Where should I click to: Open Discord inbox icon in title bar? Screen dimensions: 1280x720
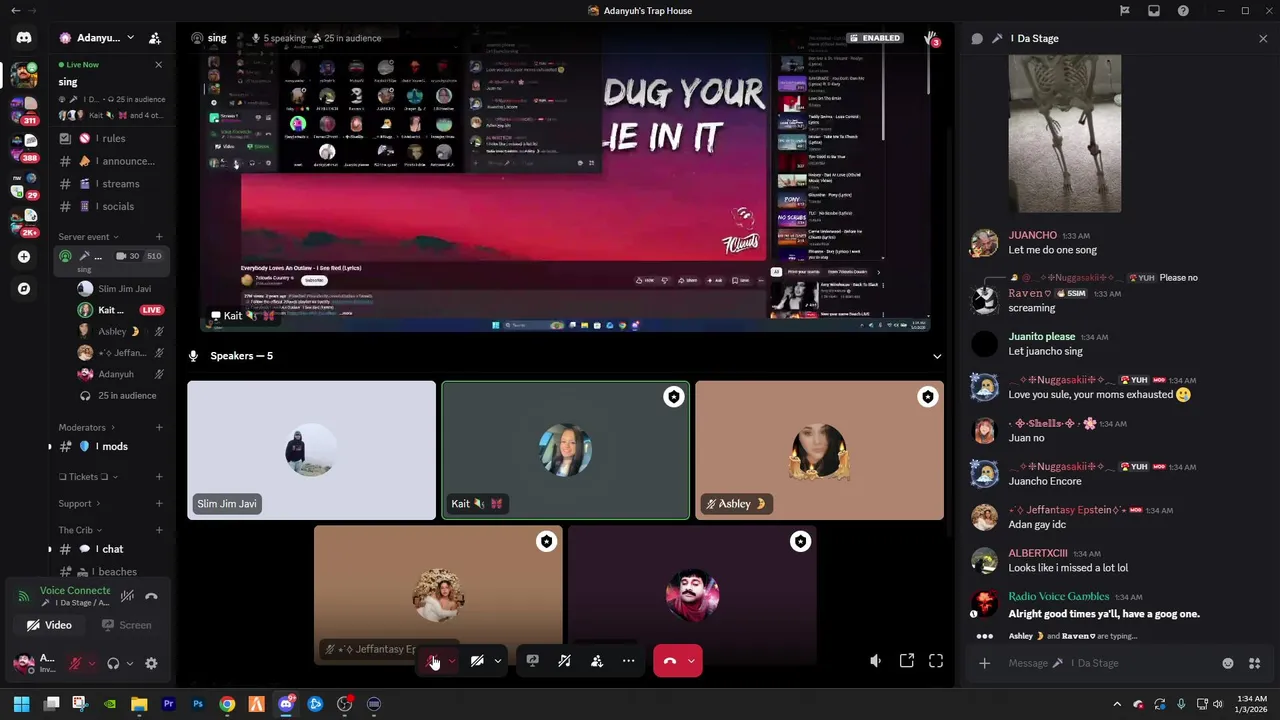click(1154, 11)
